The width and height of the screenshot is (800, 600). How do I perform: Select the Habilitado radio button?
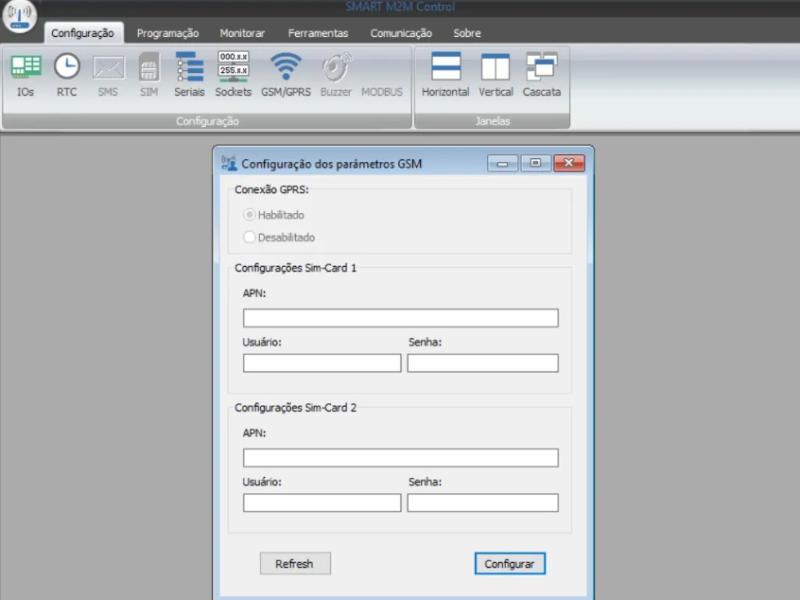pyautogui.click(x=249, y=215)
